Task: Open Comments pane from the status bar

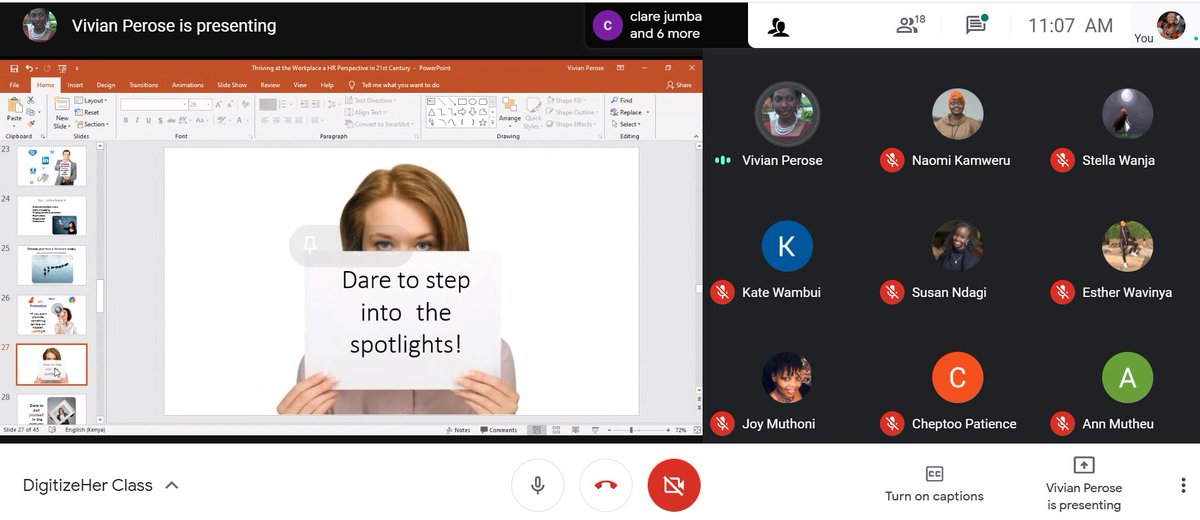Action: (499, 430)
